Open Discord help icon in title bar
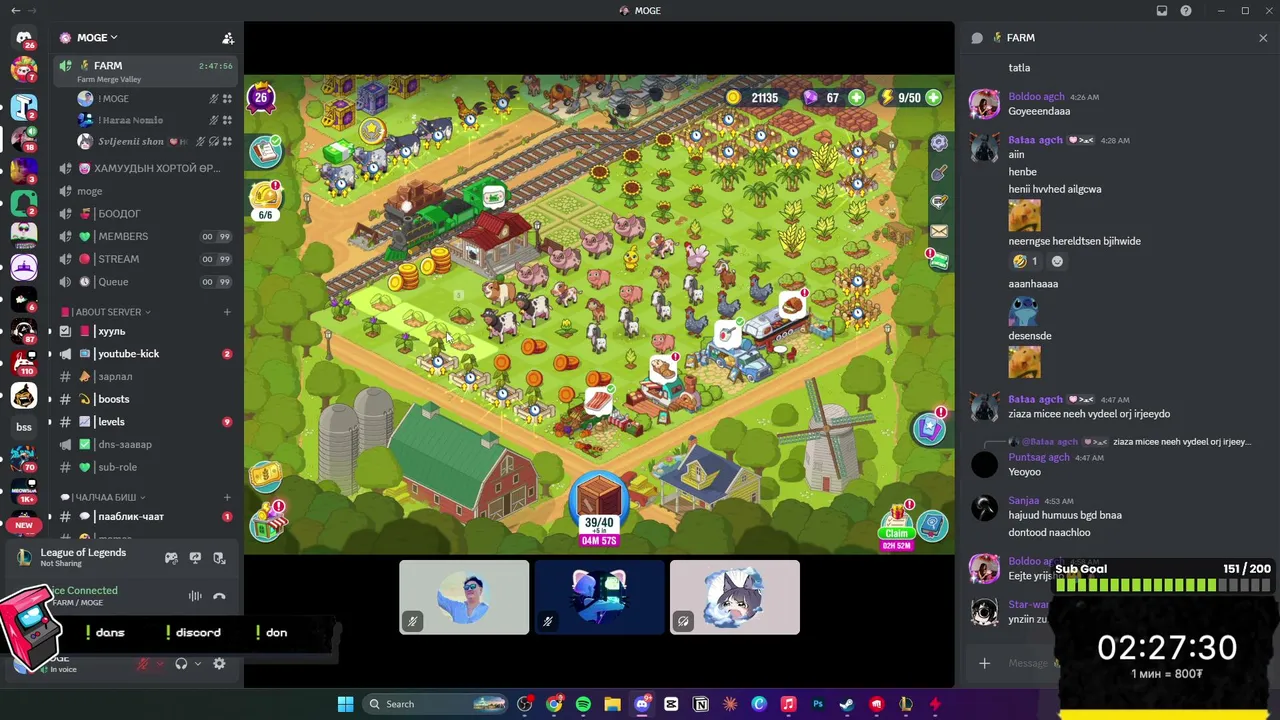1280x720 pixels. 1186,11
